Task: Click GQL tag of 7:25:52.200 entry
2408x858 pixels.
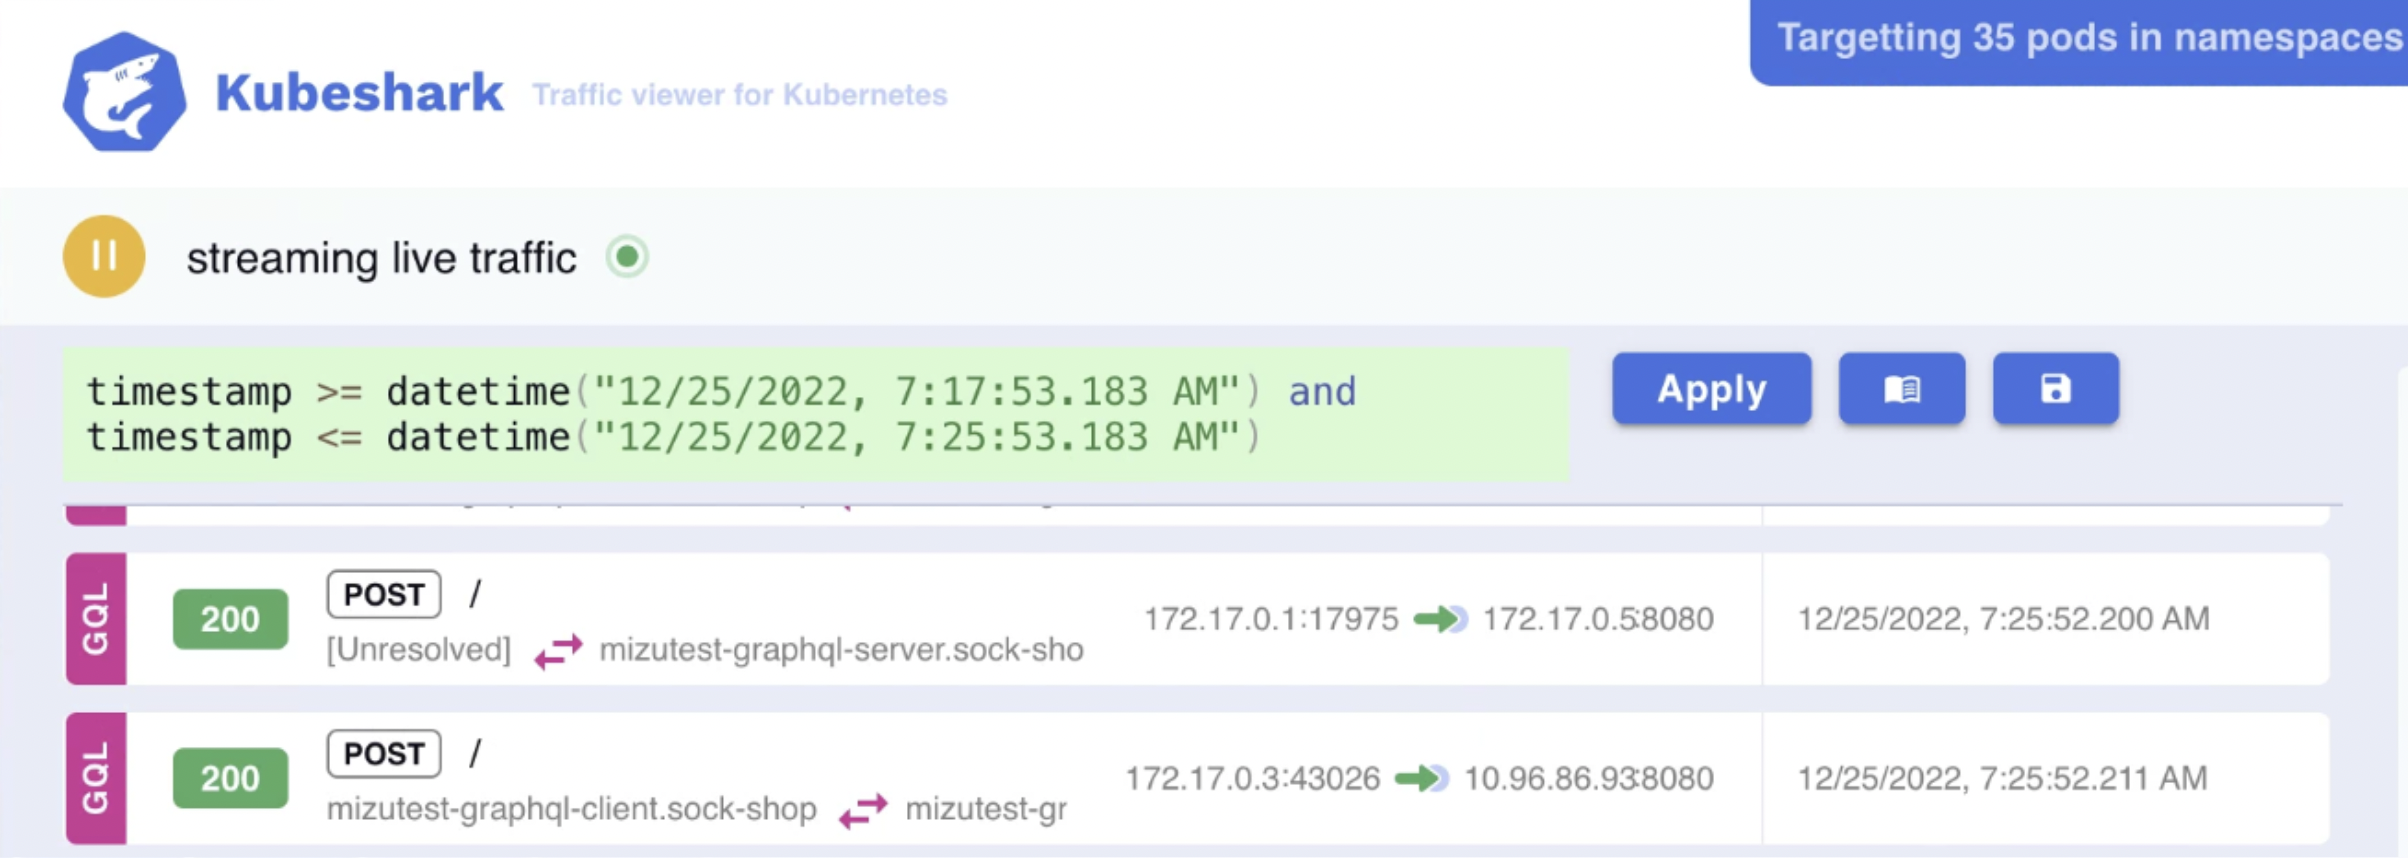Action: 96,619
